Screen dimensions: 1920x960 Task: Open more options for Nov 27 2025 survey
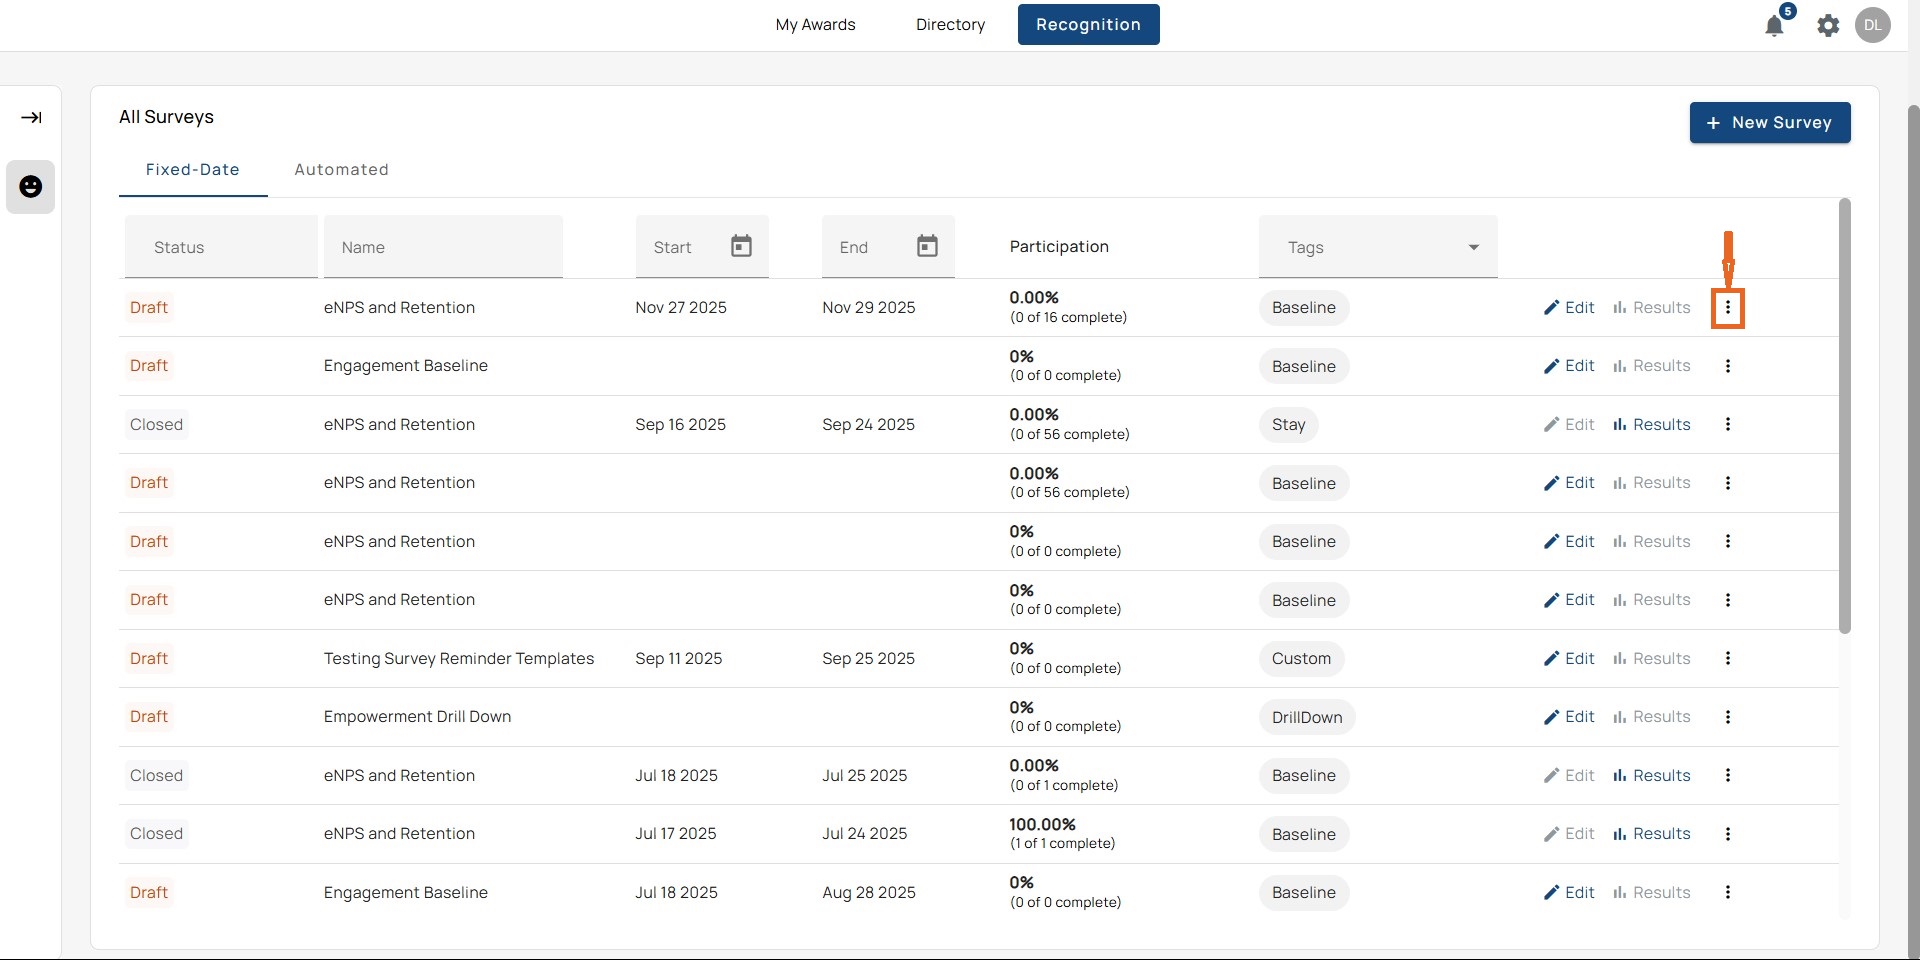pos(1727,308)
